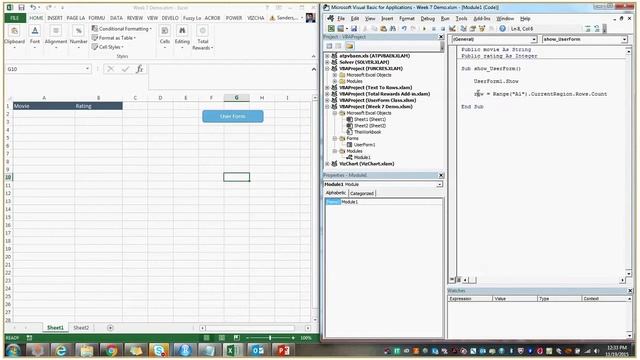This screenshot has width=640, height=360.
Task: Open PowerPoint from the taskbar
Action: click(283, 350)
